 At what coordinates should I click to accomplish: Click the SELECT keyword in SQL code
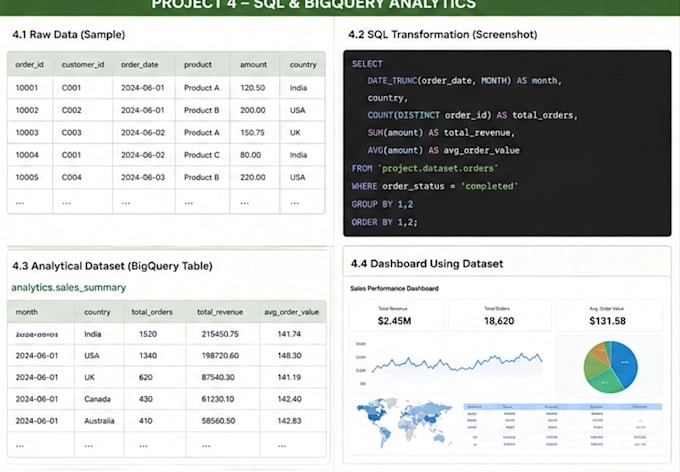tap(367, 64)
